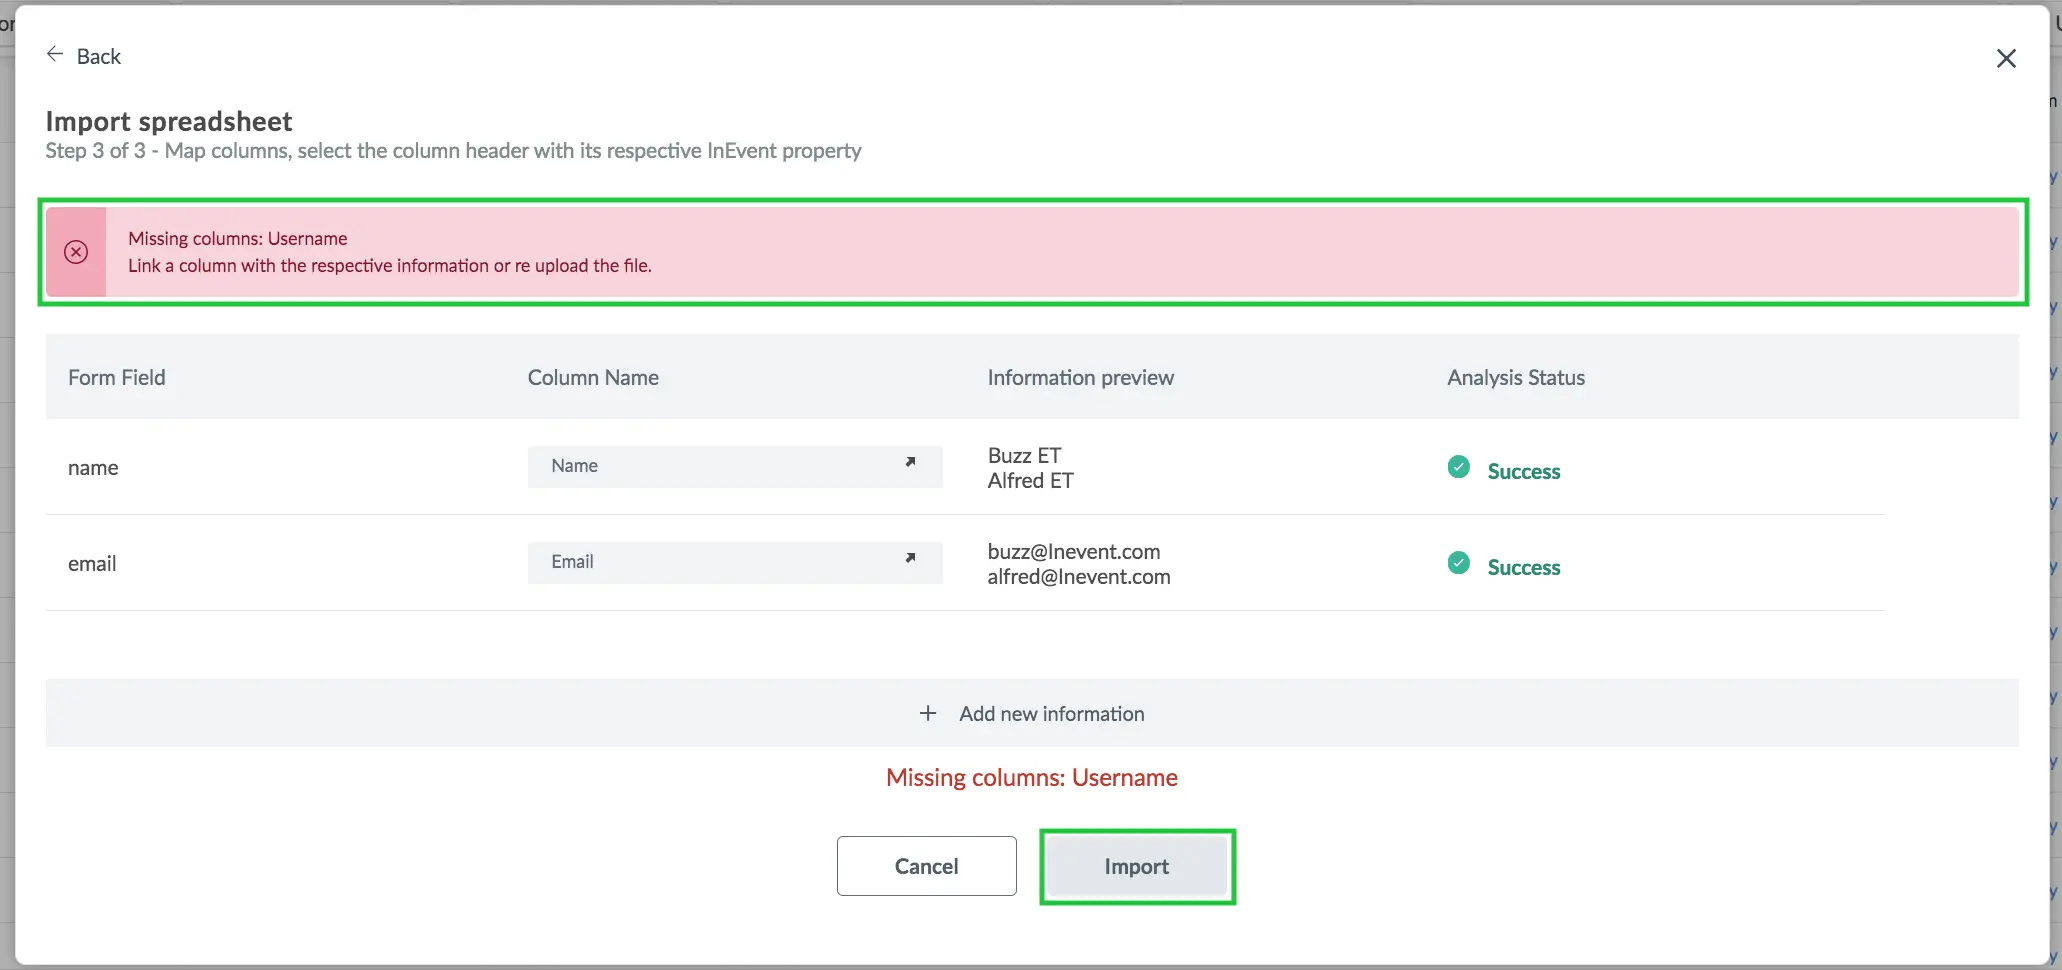
Task: Cancel the spreadsheet import
Action: point(927,866)
